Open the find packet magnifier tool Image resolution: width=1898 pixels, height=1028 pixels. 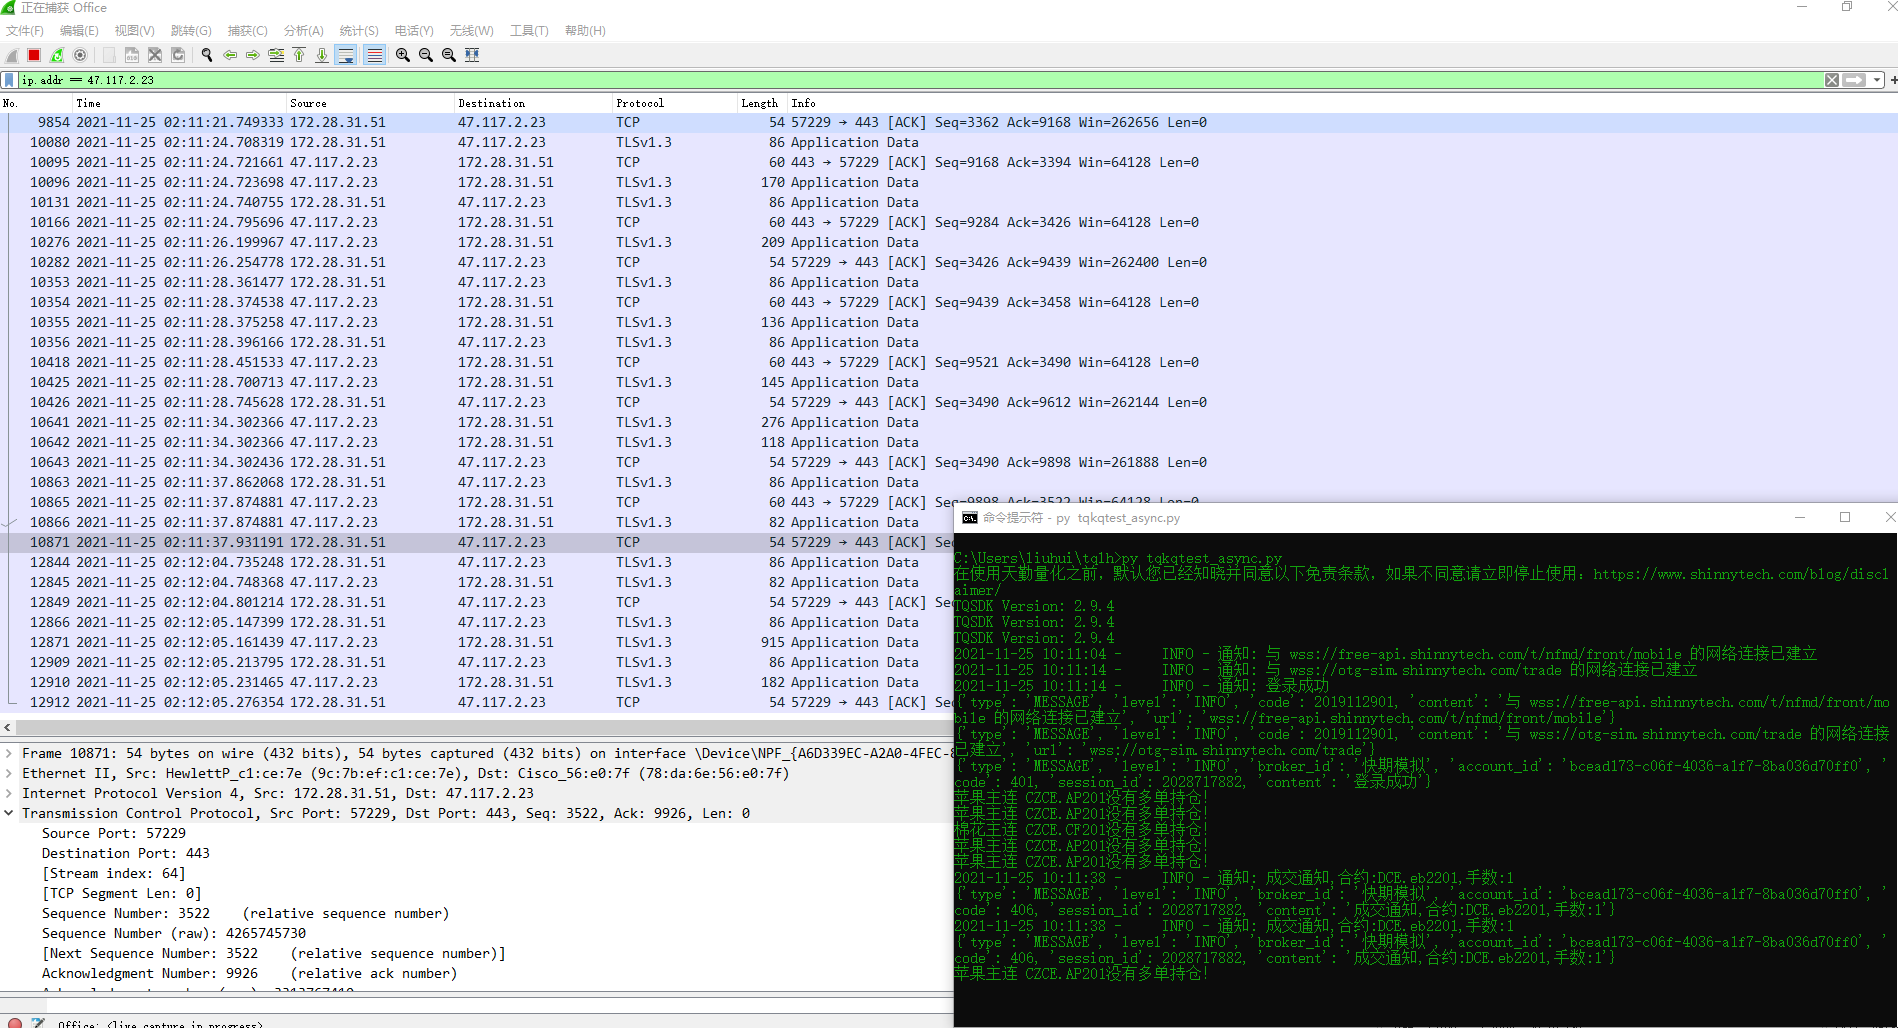[x=207, y=55]
